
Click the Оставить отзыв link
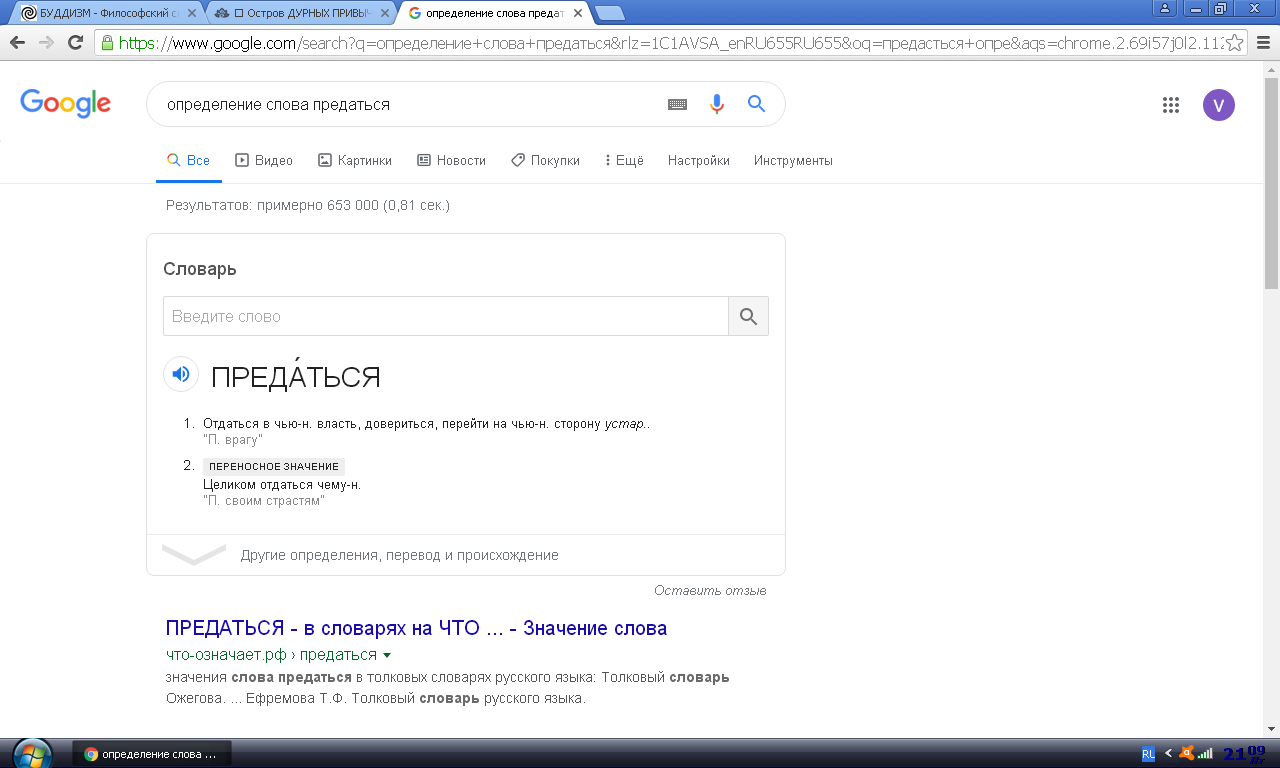[x=710, y=590]
